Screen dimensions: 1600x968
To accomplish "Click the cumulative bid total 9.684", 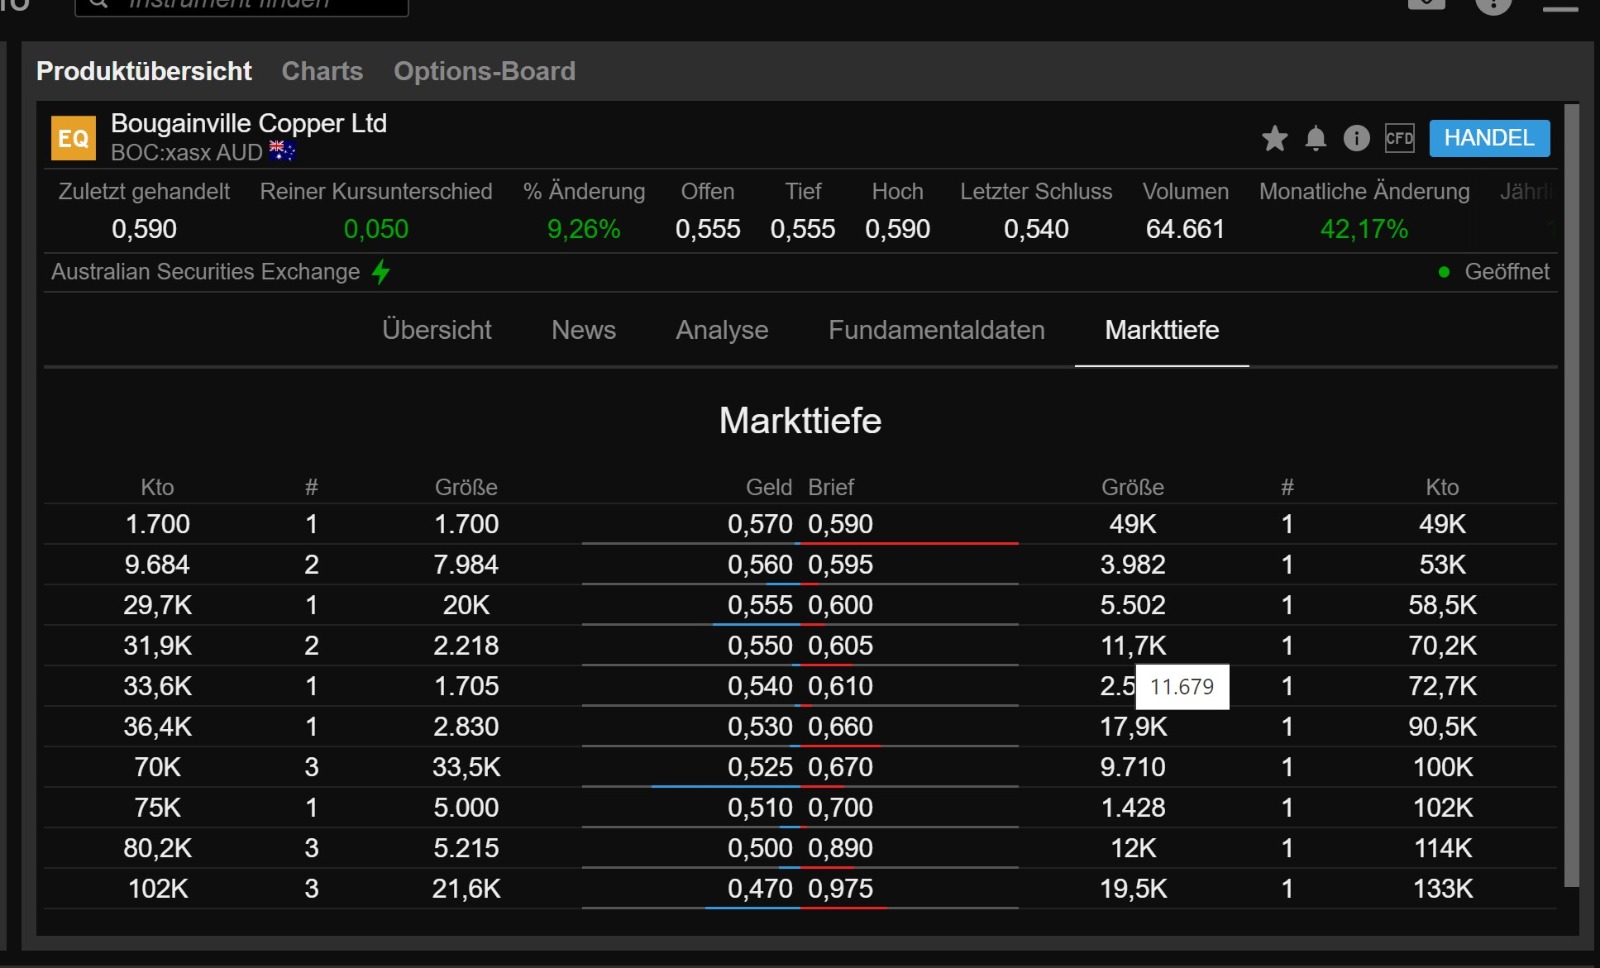I will [x=157, y=565].
